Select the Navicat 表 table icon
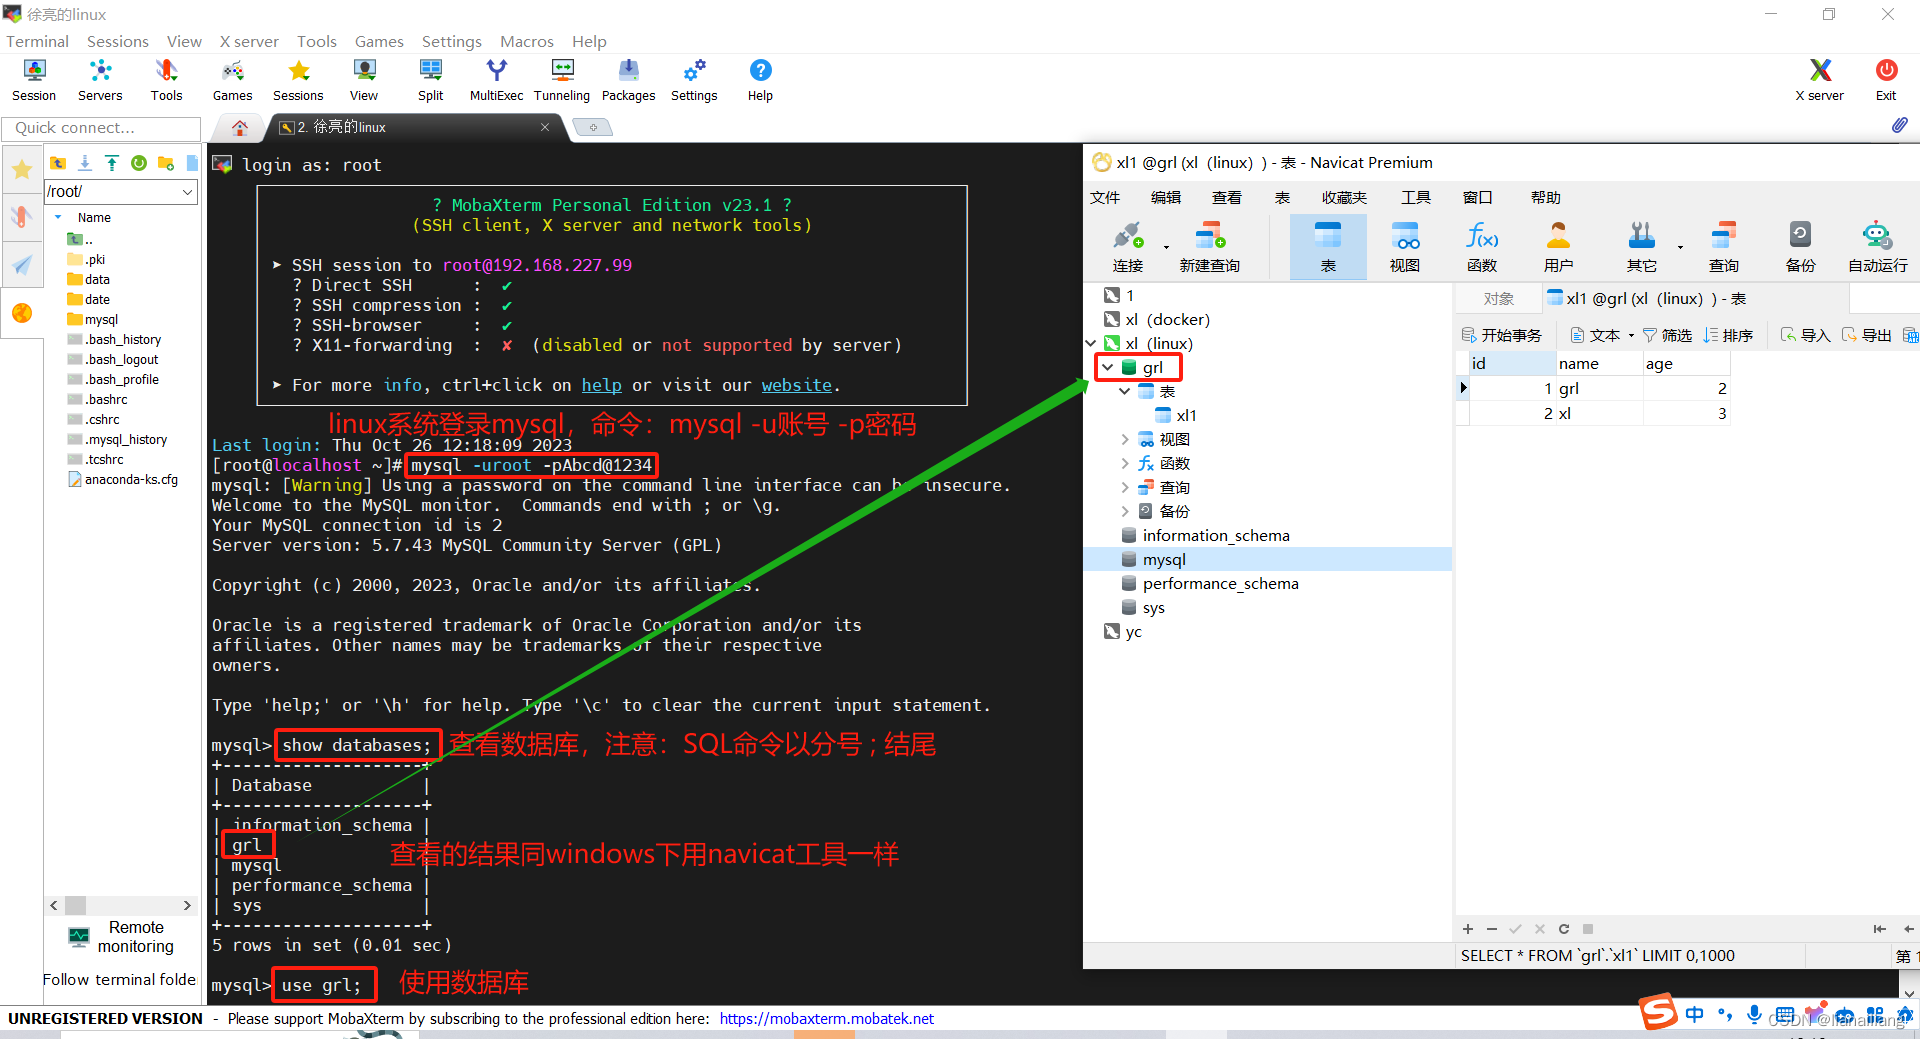Viewport: 1920px width, 1039px height. click(1328, 247)
